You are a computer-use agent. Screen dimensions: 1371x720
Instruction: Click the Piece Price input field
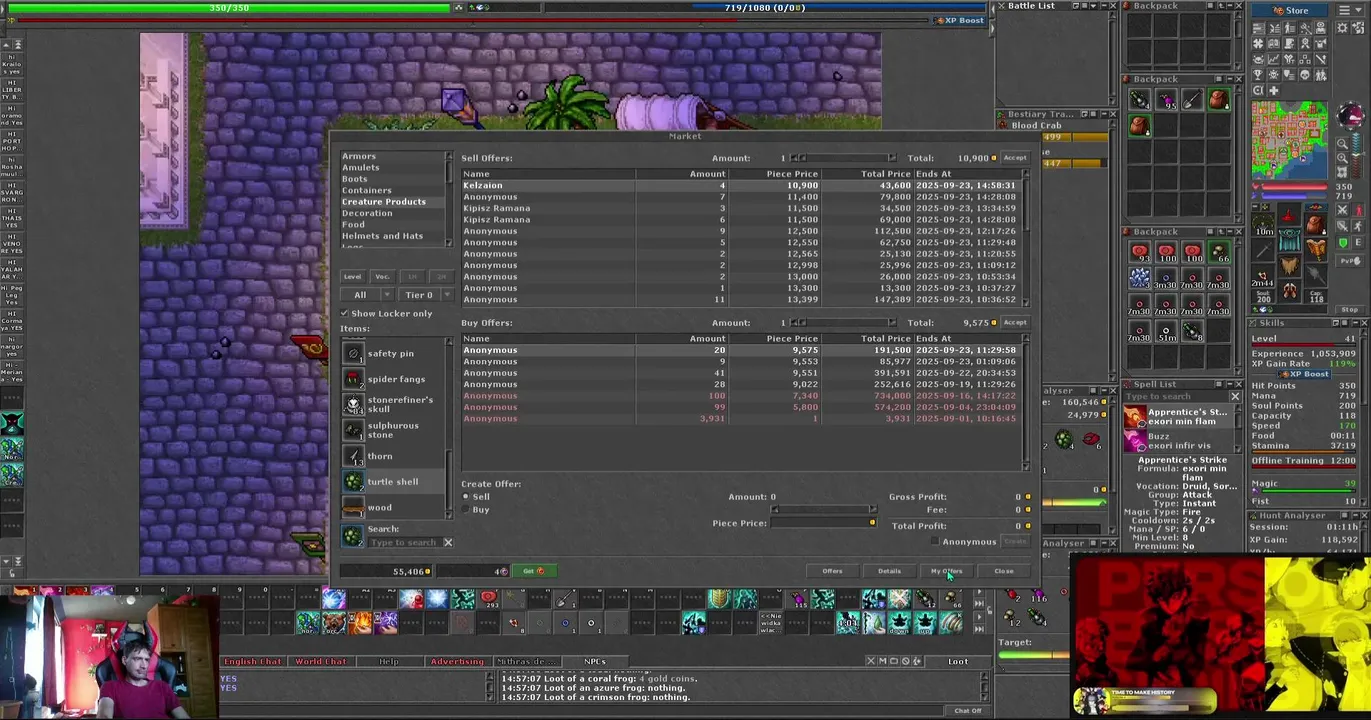[823, 522]
